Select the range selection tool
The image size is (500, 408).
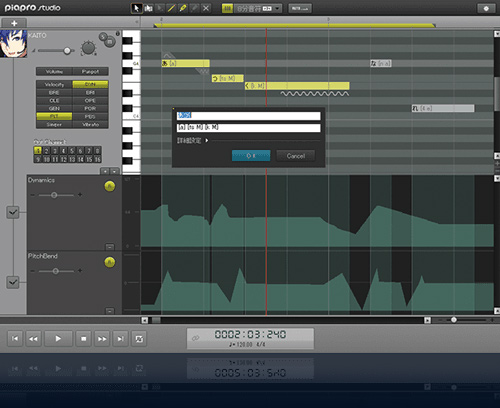[148, 8]
